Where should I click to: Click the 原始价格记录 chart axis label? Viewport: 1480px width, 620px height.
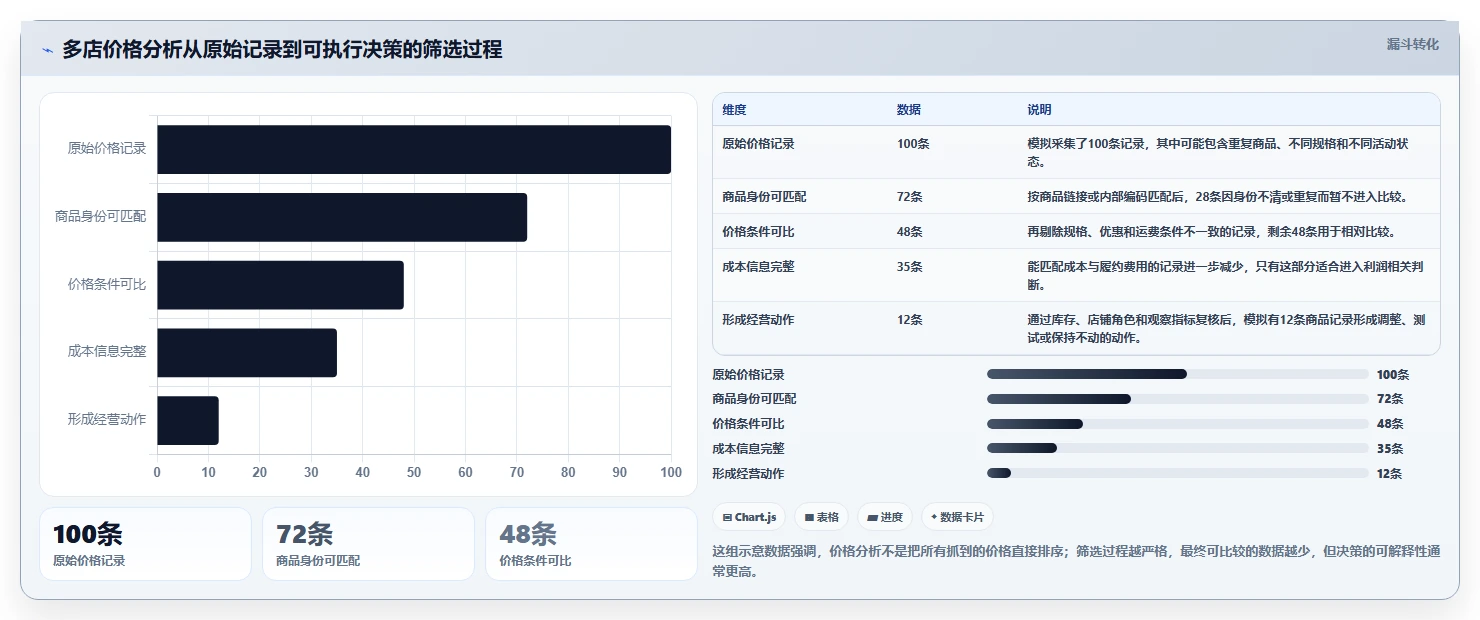[x=107, y=149]
